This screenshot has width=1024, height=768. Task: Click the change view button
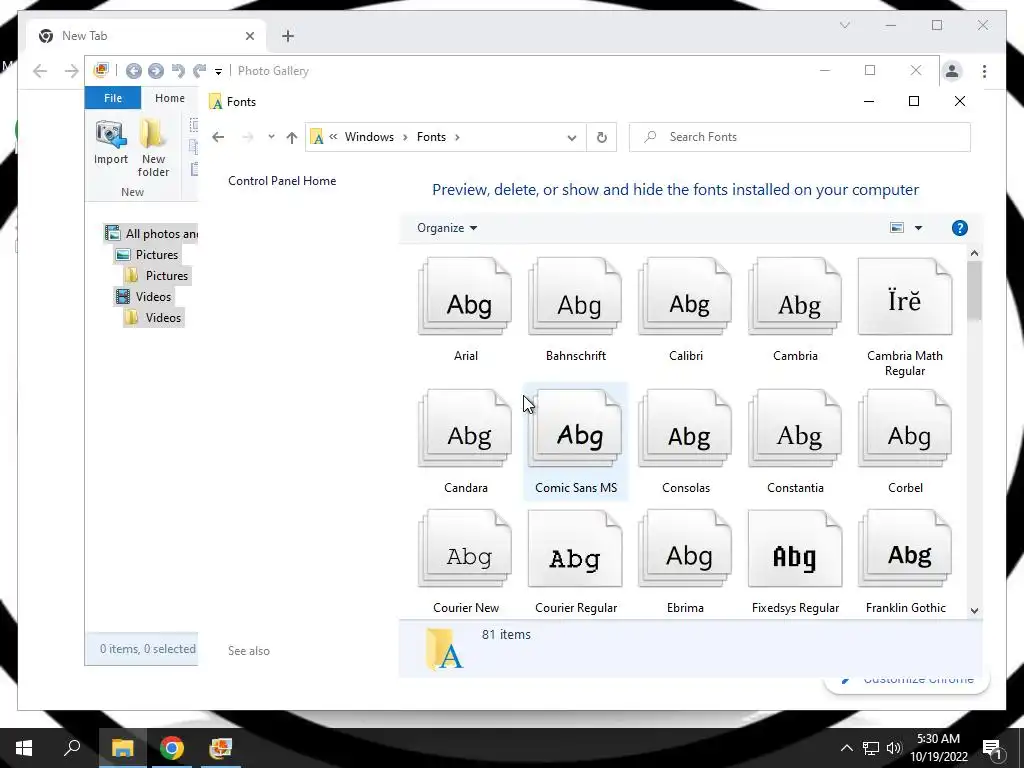click(897, 228)
